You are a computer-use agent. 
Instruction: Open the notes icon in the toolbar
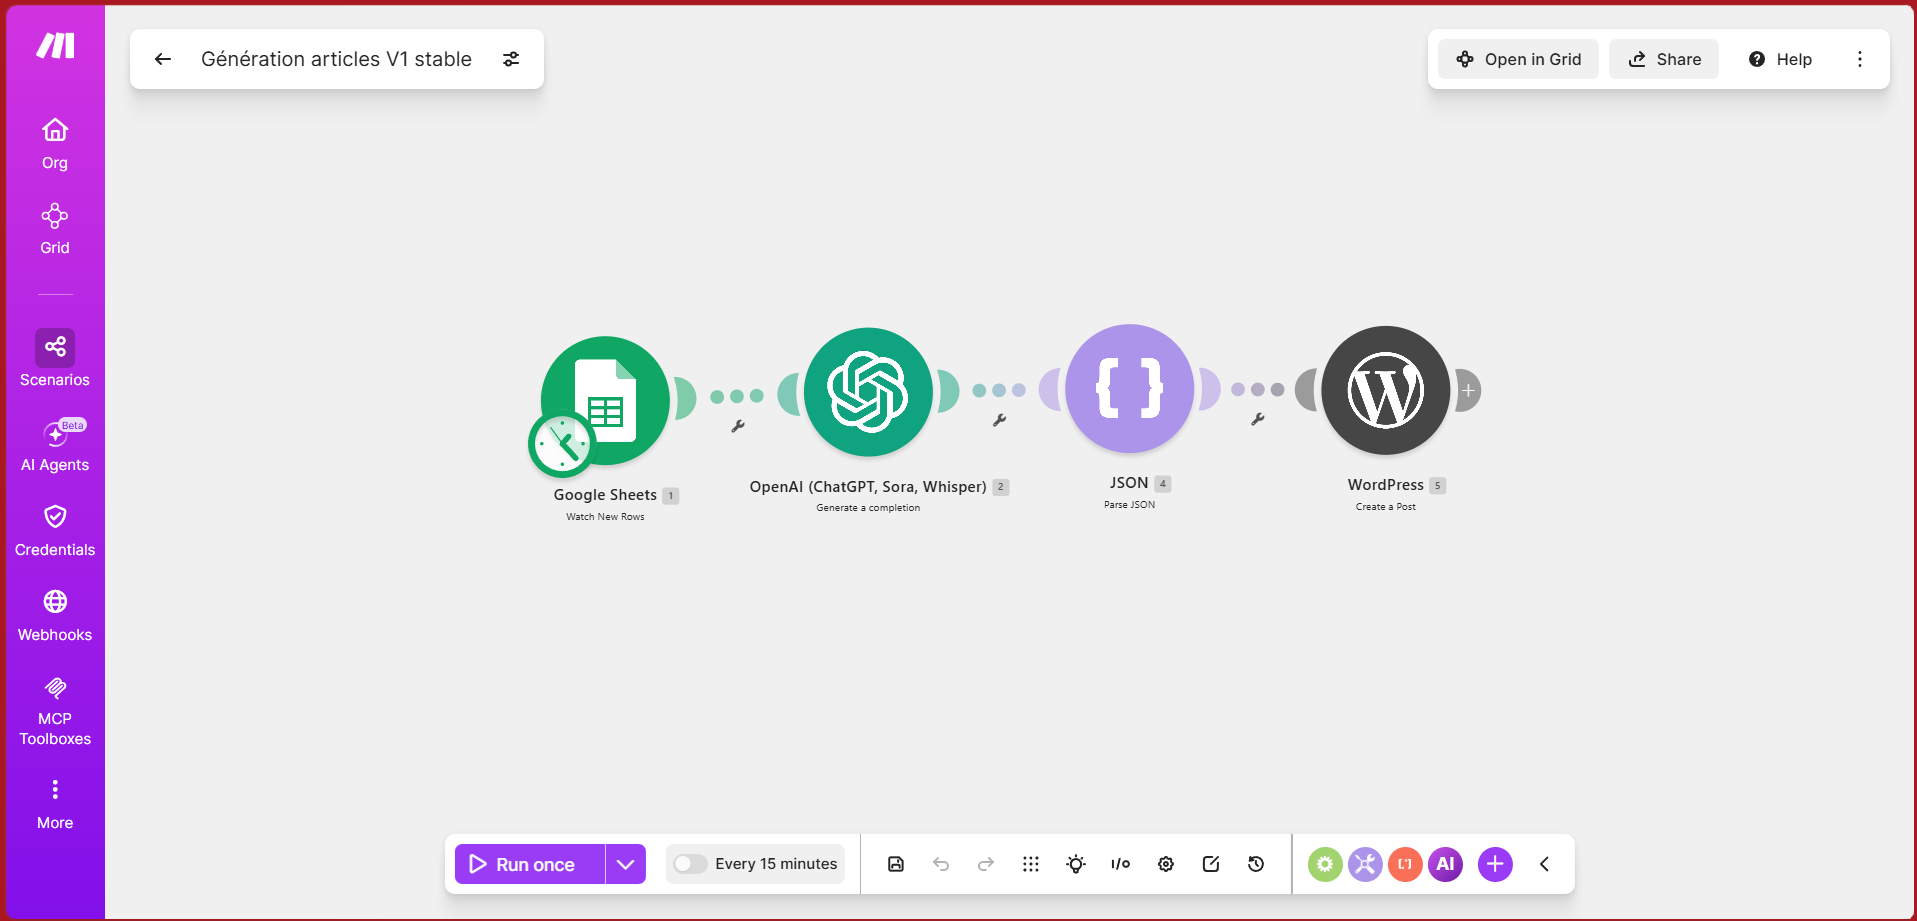tap(1211, 864)
